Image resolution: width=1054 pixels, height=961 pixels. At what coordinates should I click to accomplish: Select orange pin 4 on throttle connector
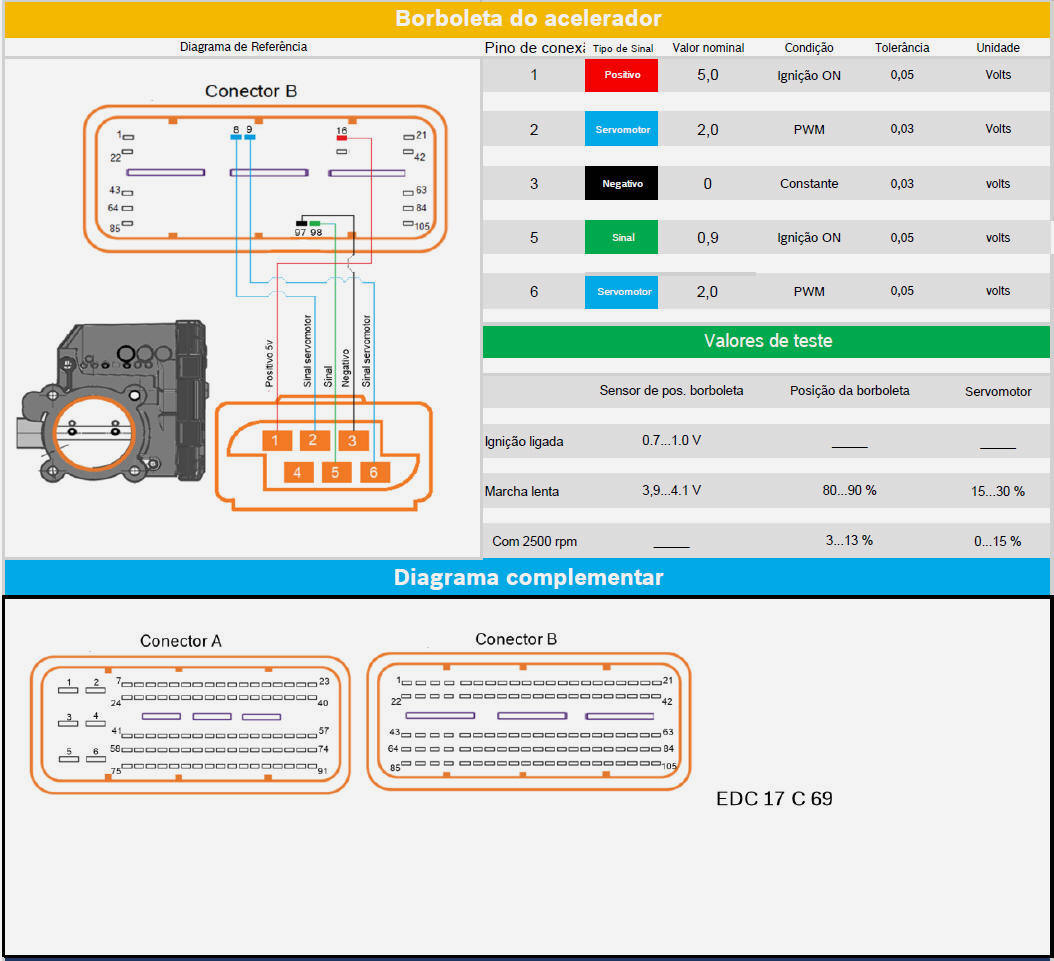[x=297, y=472]
